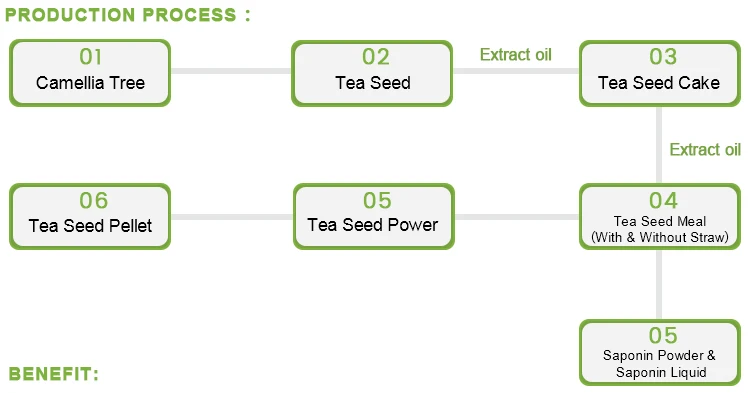This screenshot has width=750, height=393.
Task: Click the number 02 above Tea Seed
Action: click(x=375, y=57)
